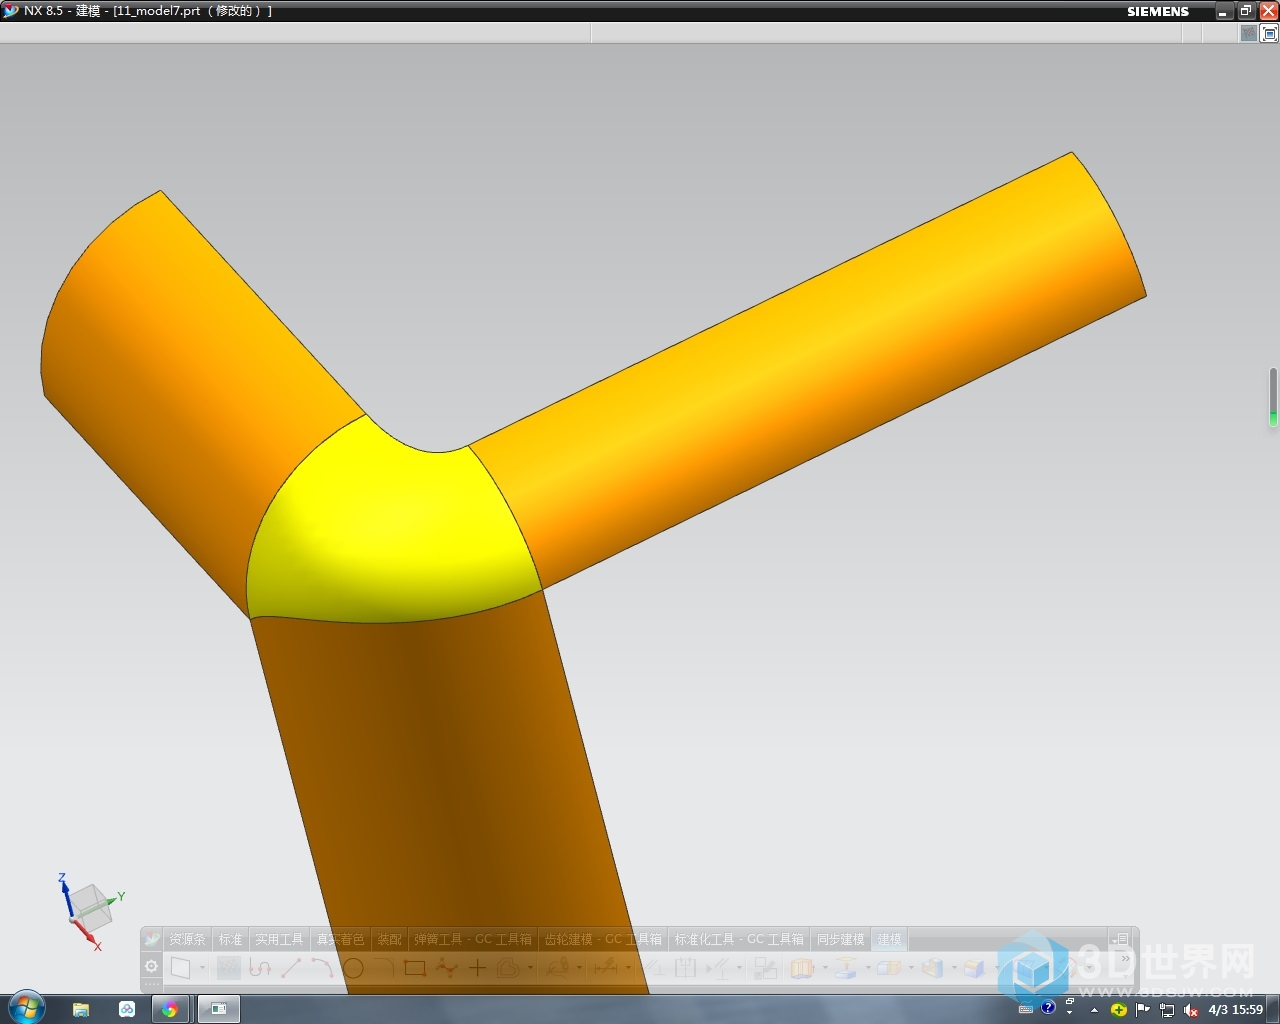Switch to the 同步建模 tab
1280x1024 pixels.
click(840, 939)
